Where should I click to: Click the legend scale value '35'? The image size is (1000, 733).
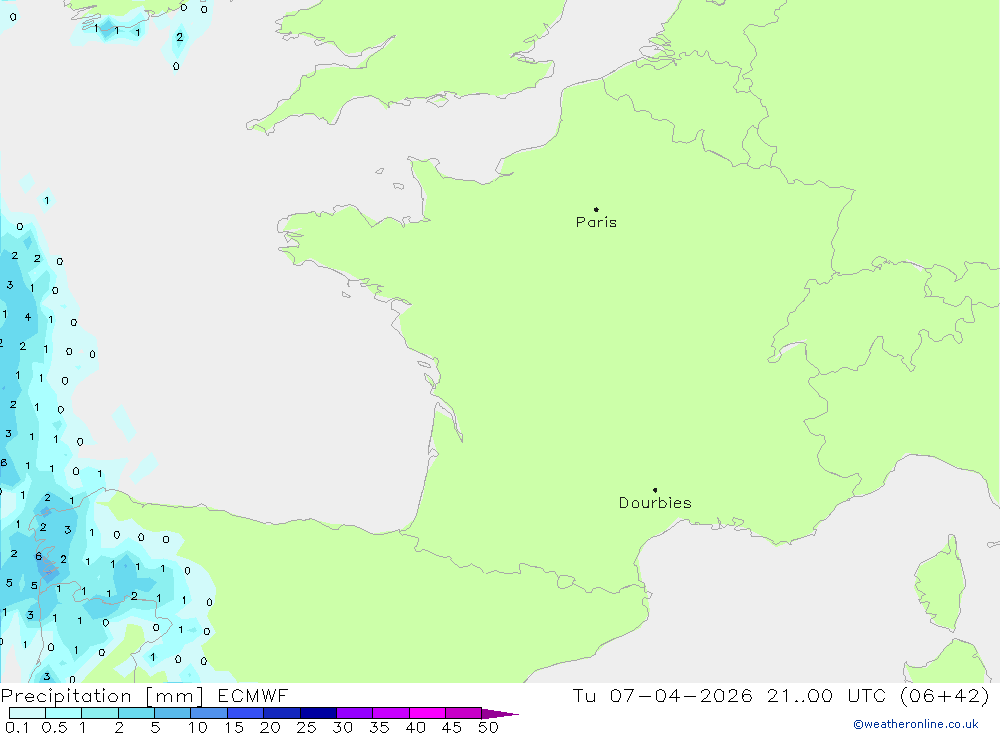379,727
